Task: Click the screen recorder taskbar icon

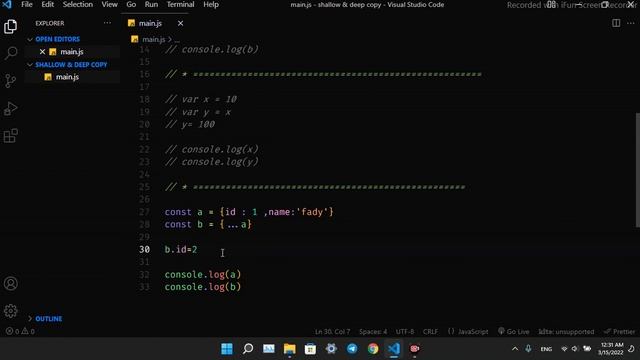Action: [x=414, y=349]
